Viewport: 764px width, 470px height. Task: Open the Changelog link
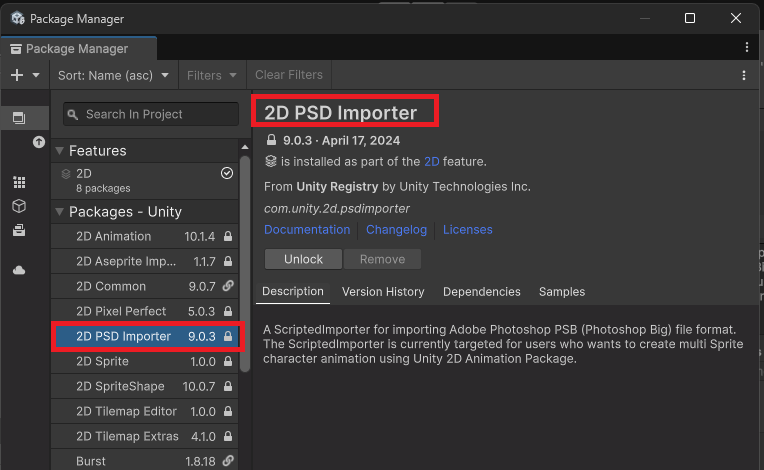coord(396,230)
